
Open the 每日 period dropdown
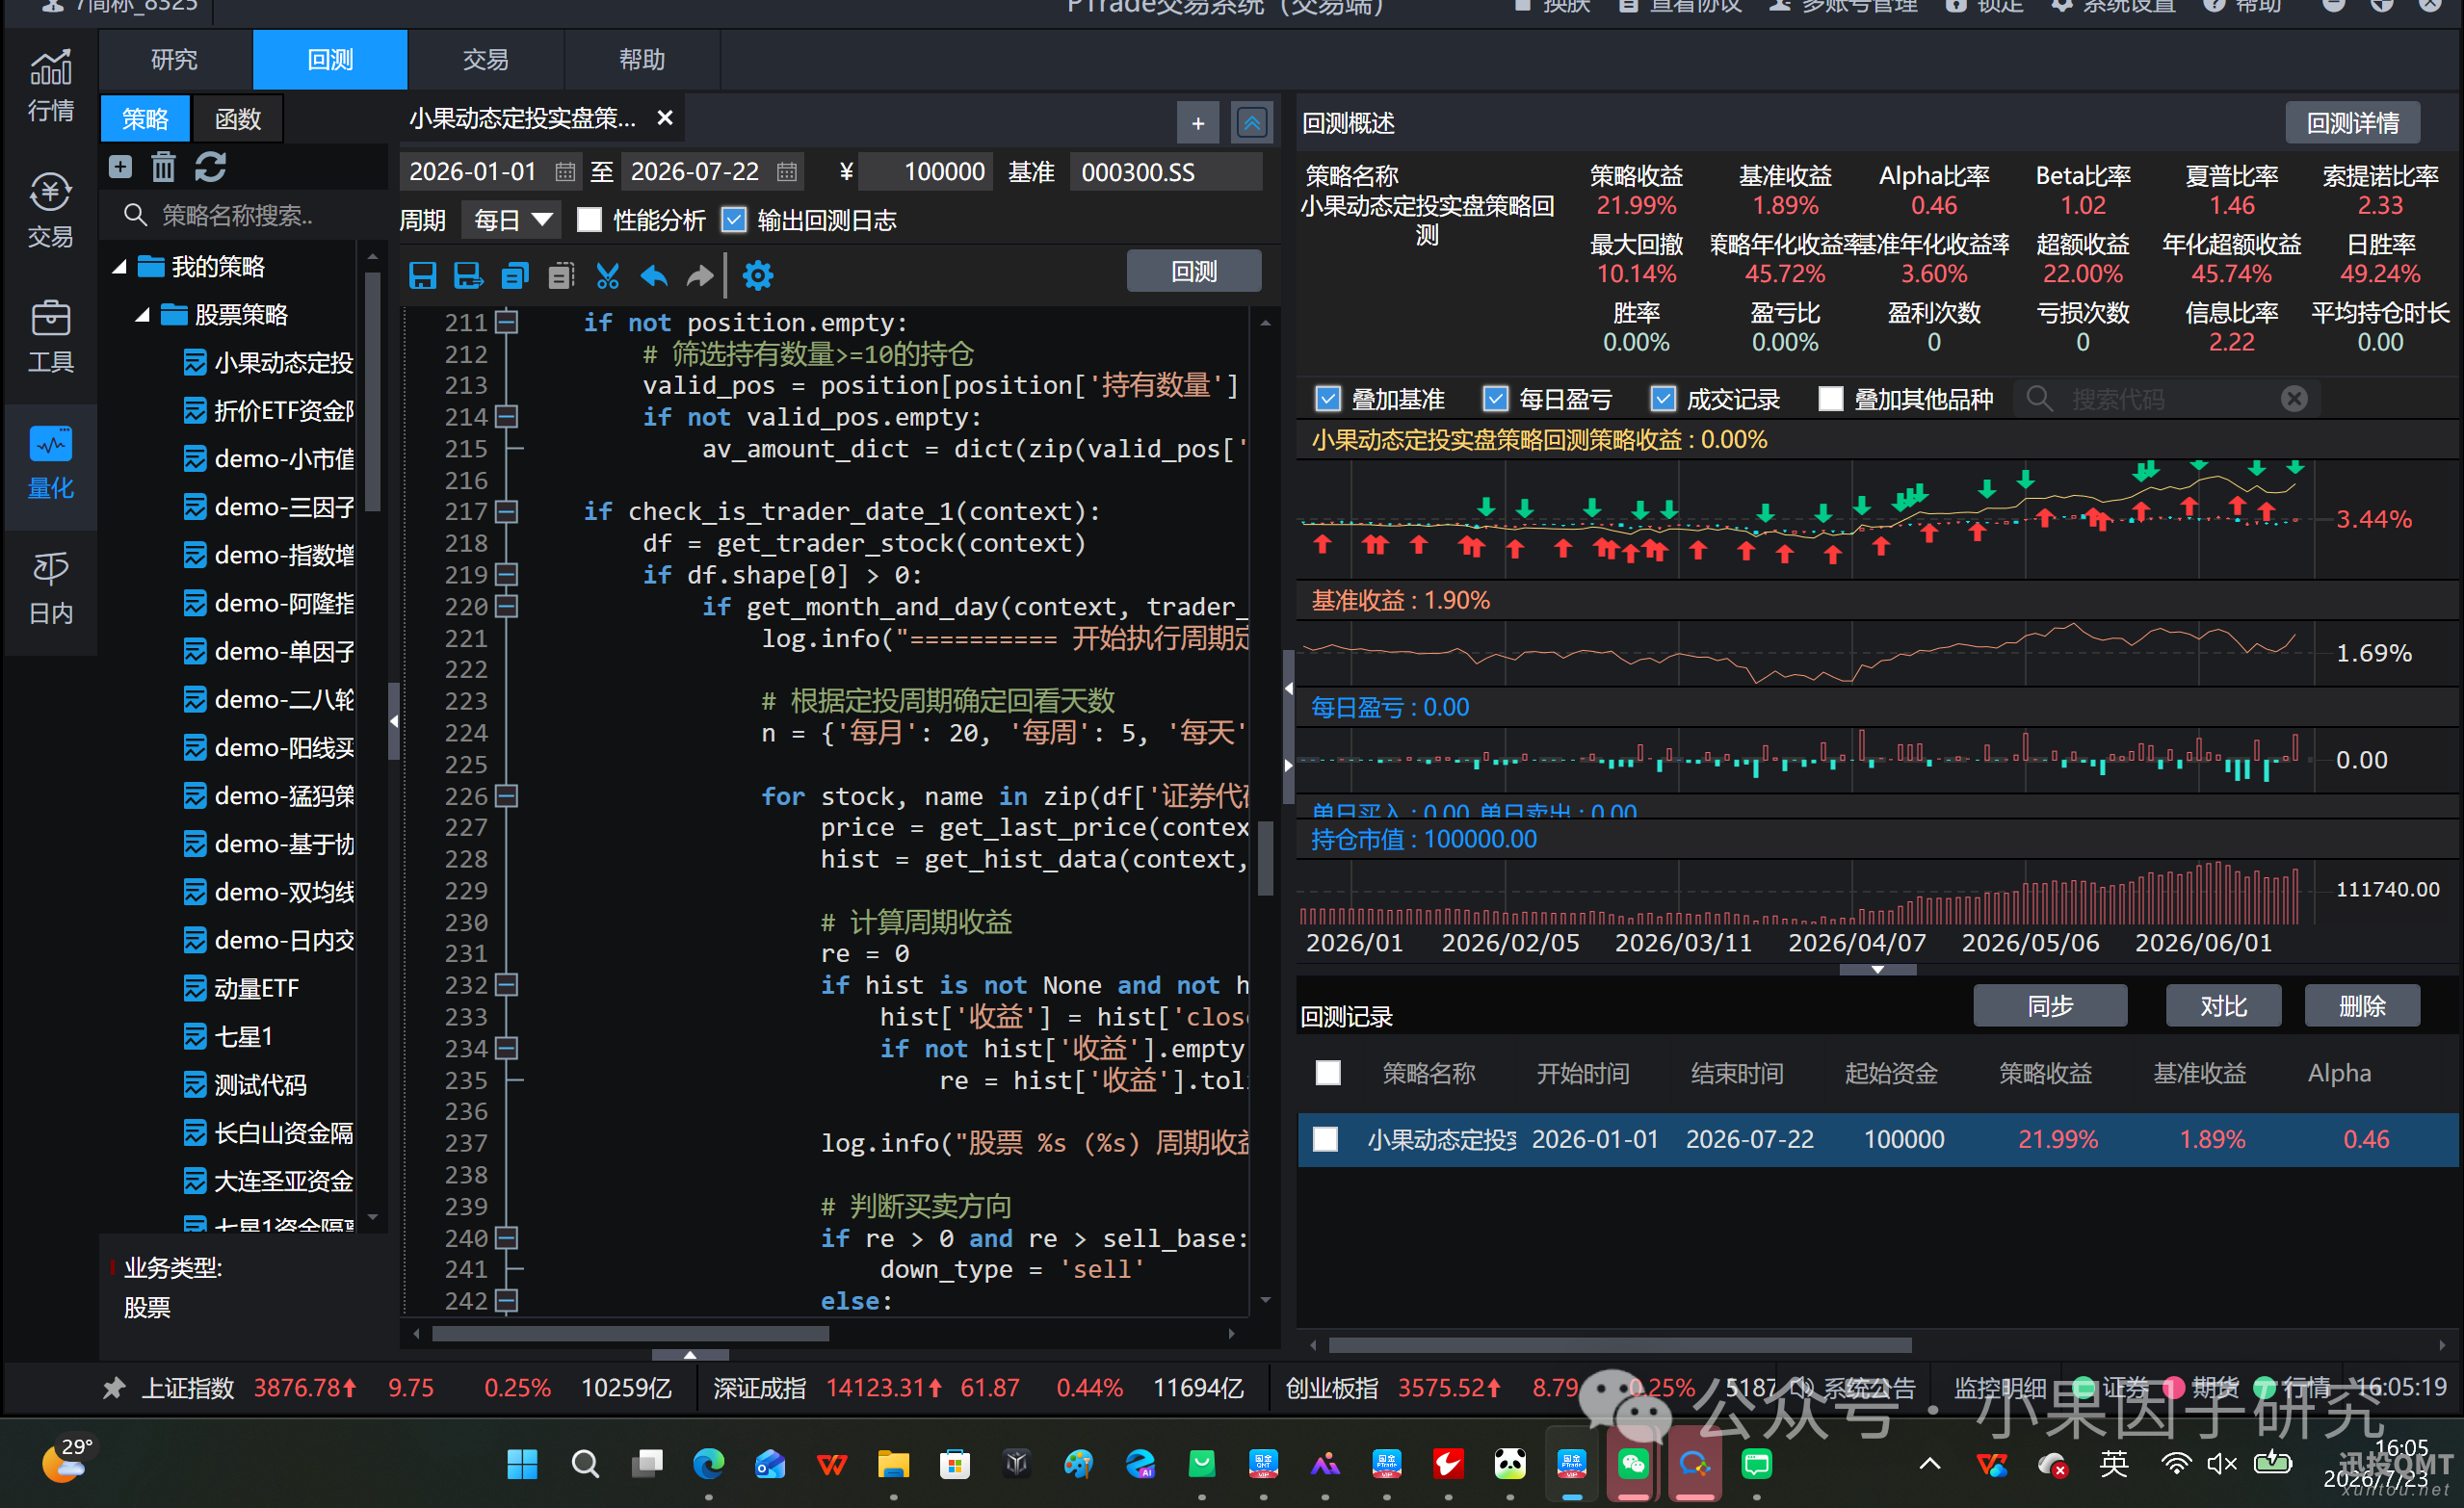(x=511, y=220)
